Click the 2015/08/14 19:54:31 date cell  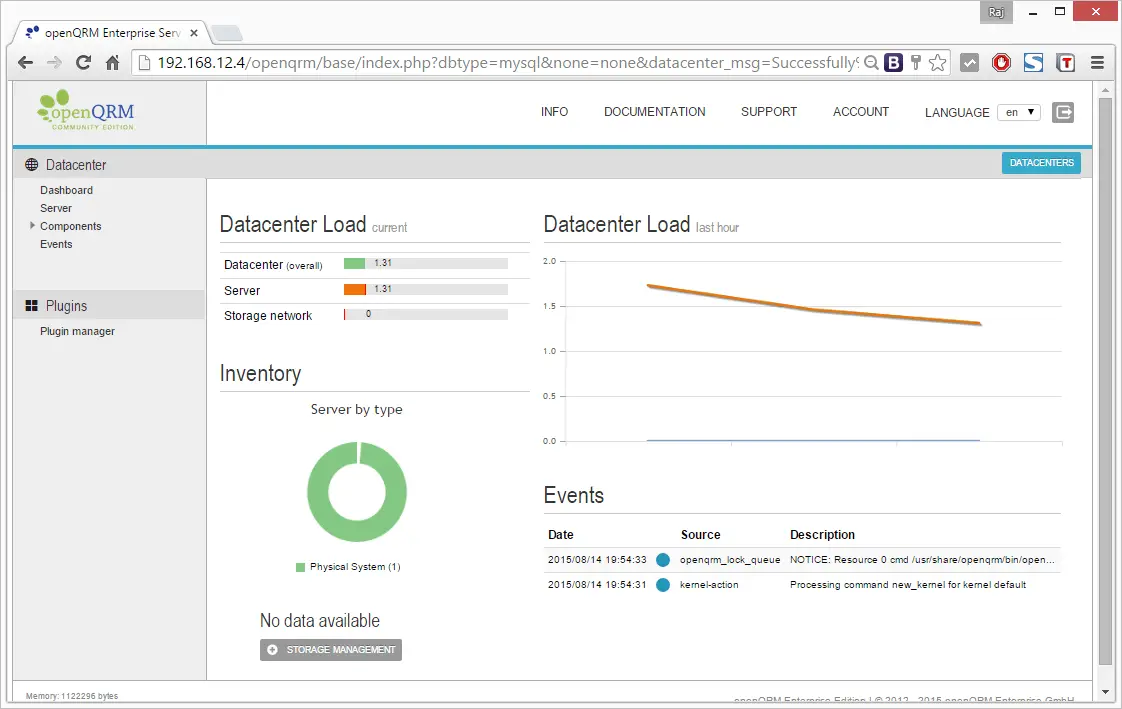point(597,585)
